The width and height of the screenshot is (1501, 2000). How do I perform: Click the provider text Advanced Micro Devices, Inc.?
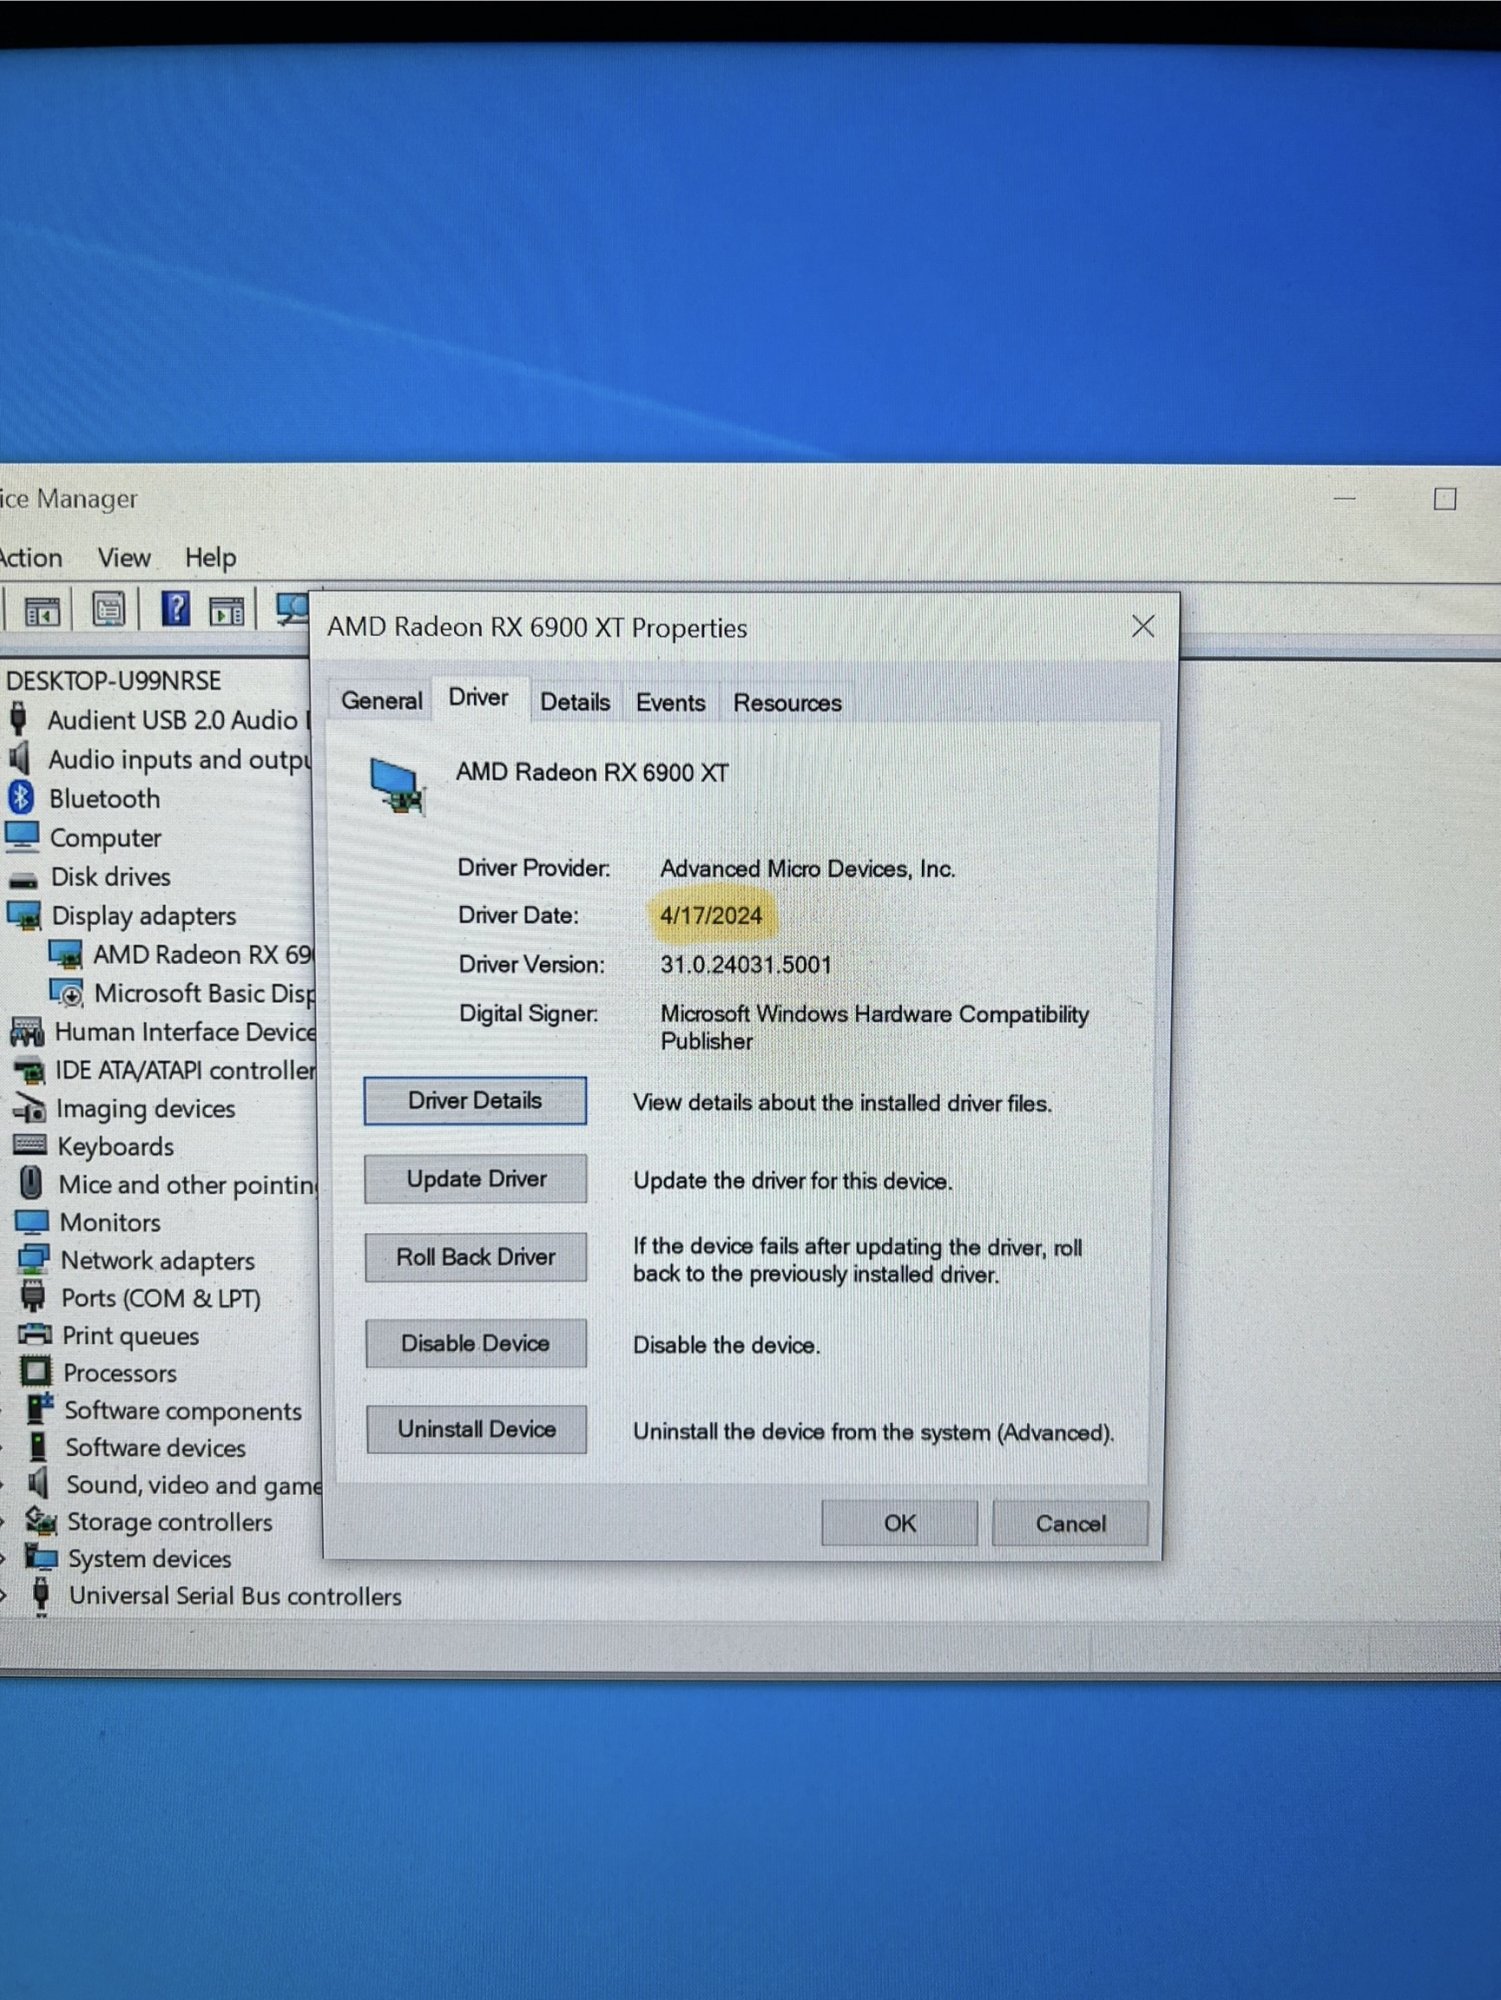tap(808, 869)
